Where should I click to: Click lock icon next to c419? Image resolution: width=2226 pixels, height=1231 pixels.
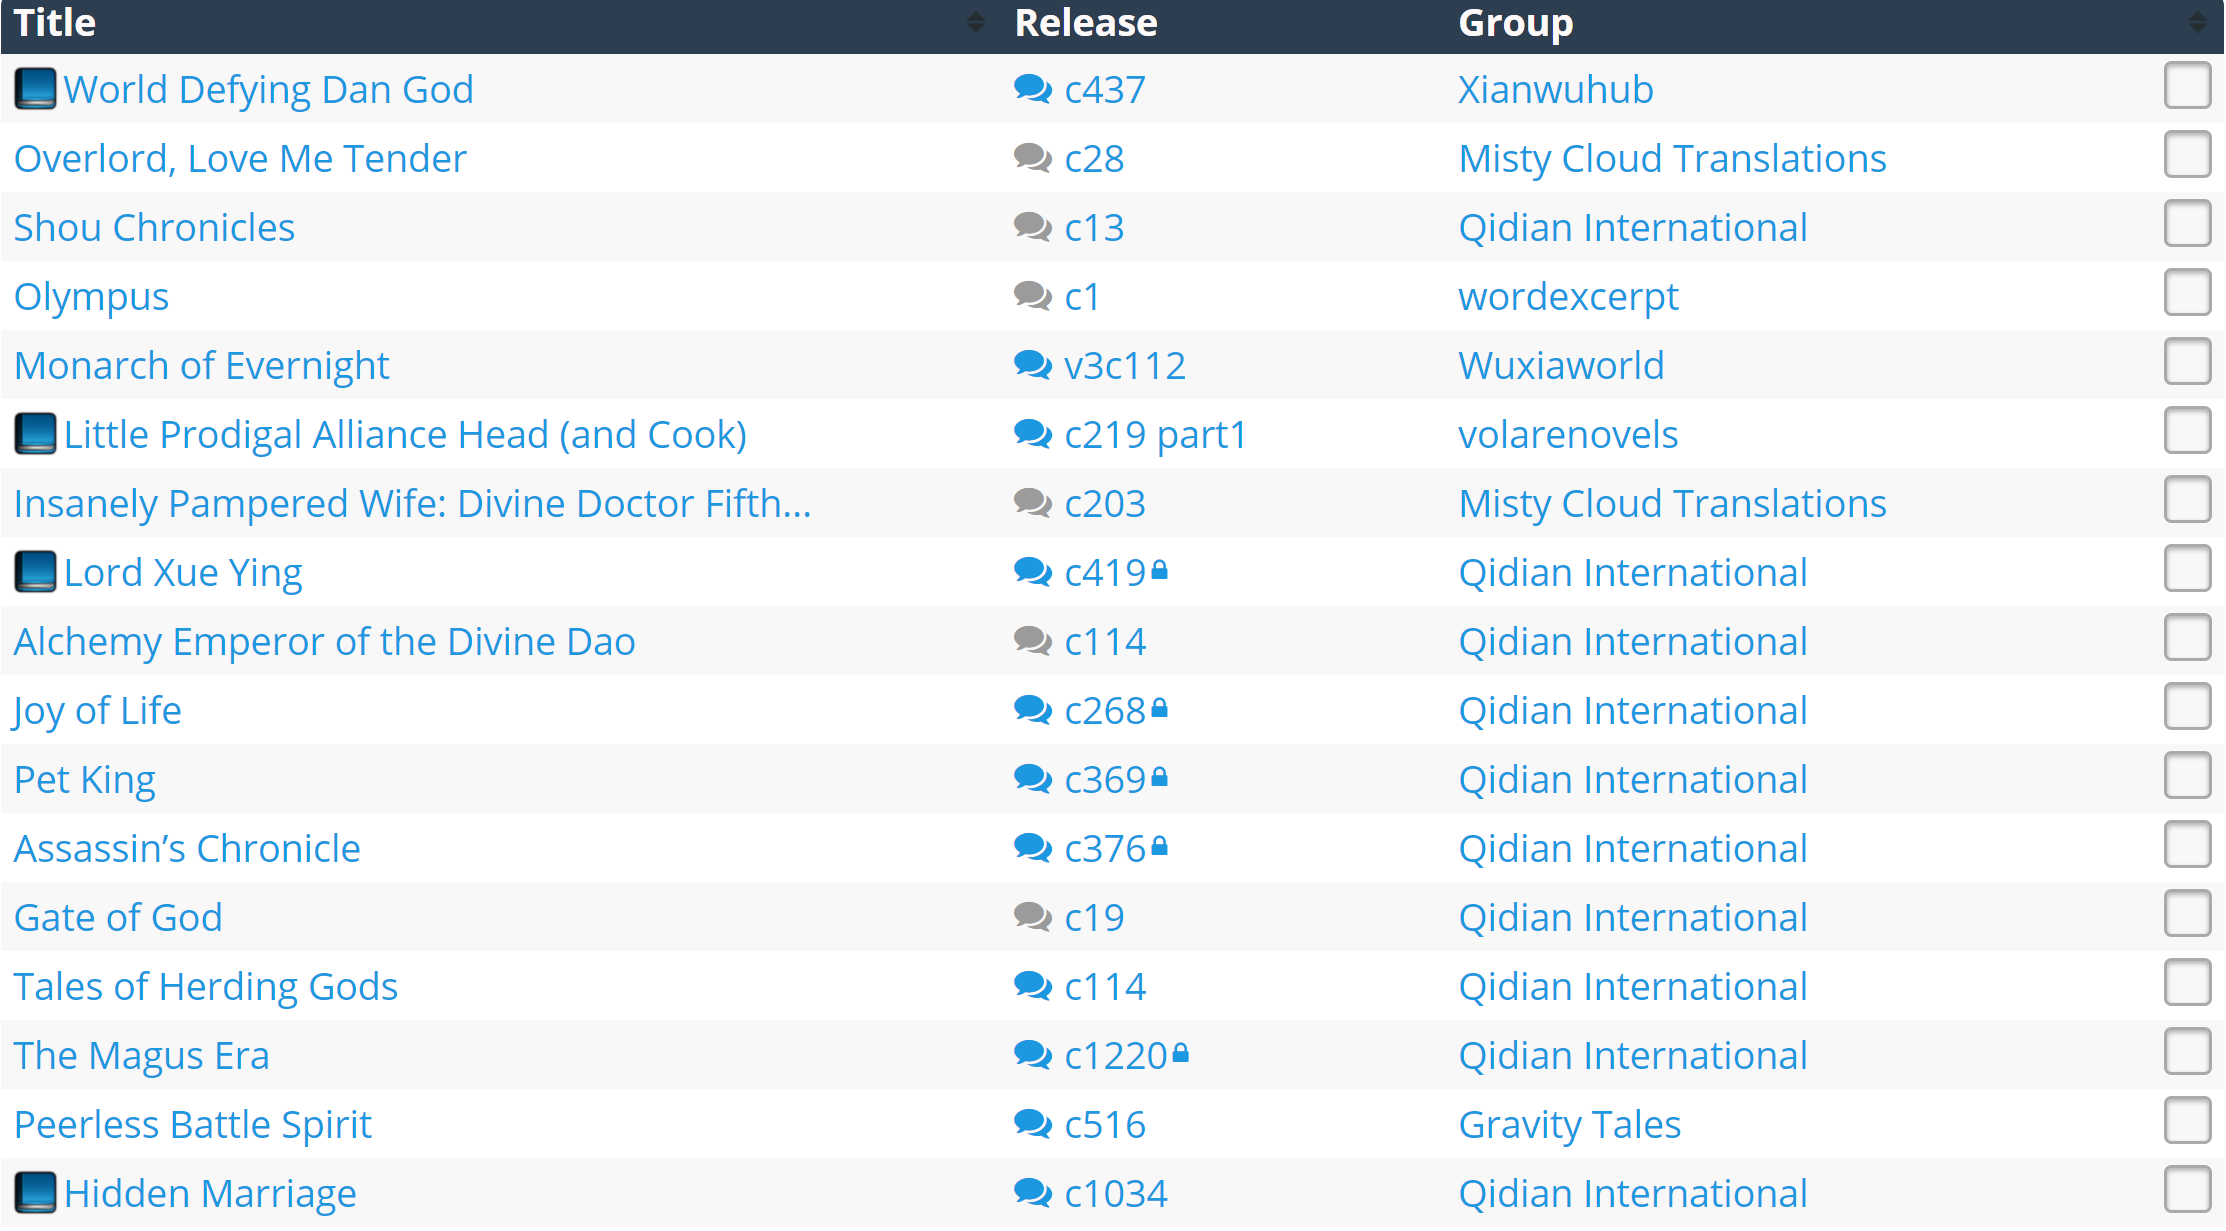(x=1160, y=570)
